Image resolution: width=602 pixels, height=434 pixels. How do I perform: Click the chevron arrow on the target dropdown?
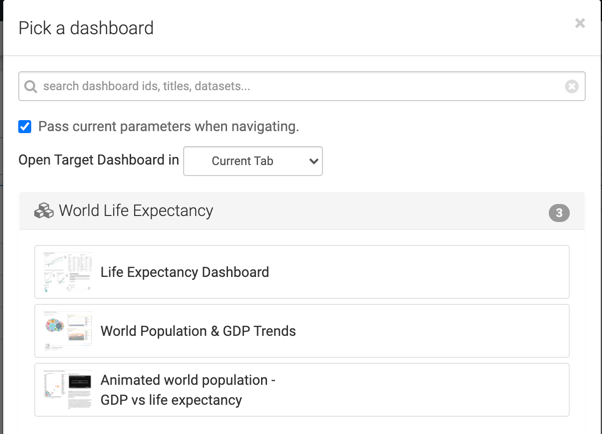313,161
